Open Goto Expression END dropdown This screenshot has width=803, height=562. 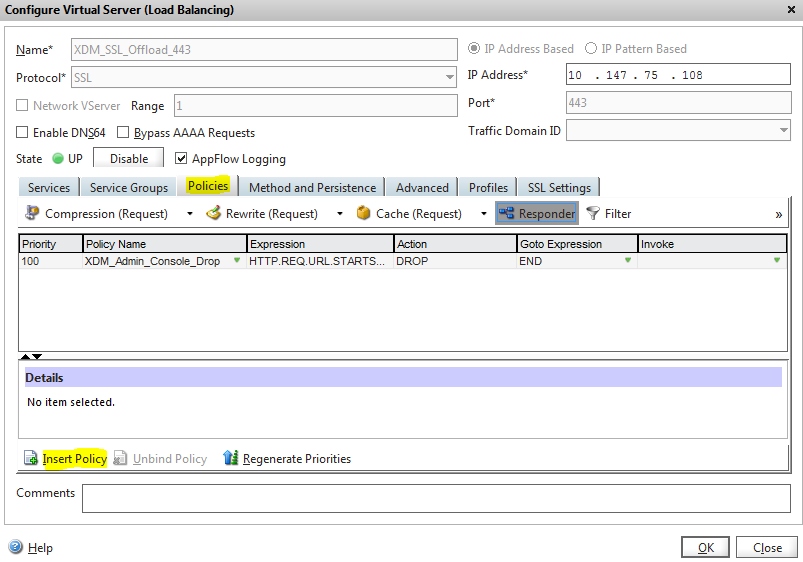point(628,260)
